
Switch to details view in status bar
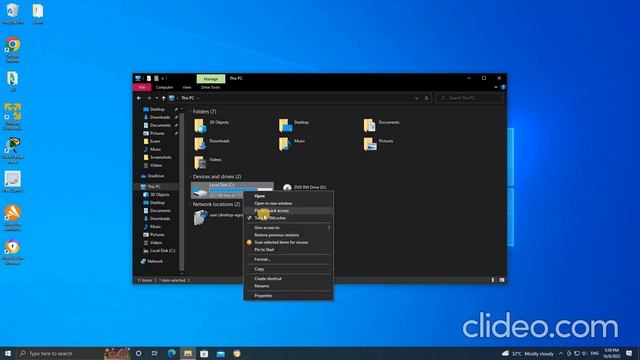coord(493,280)
